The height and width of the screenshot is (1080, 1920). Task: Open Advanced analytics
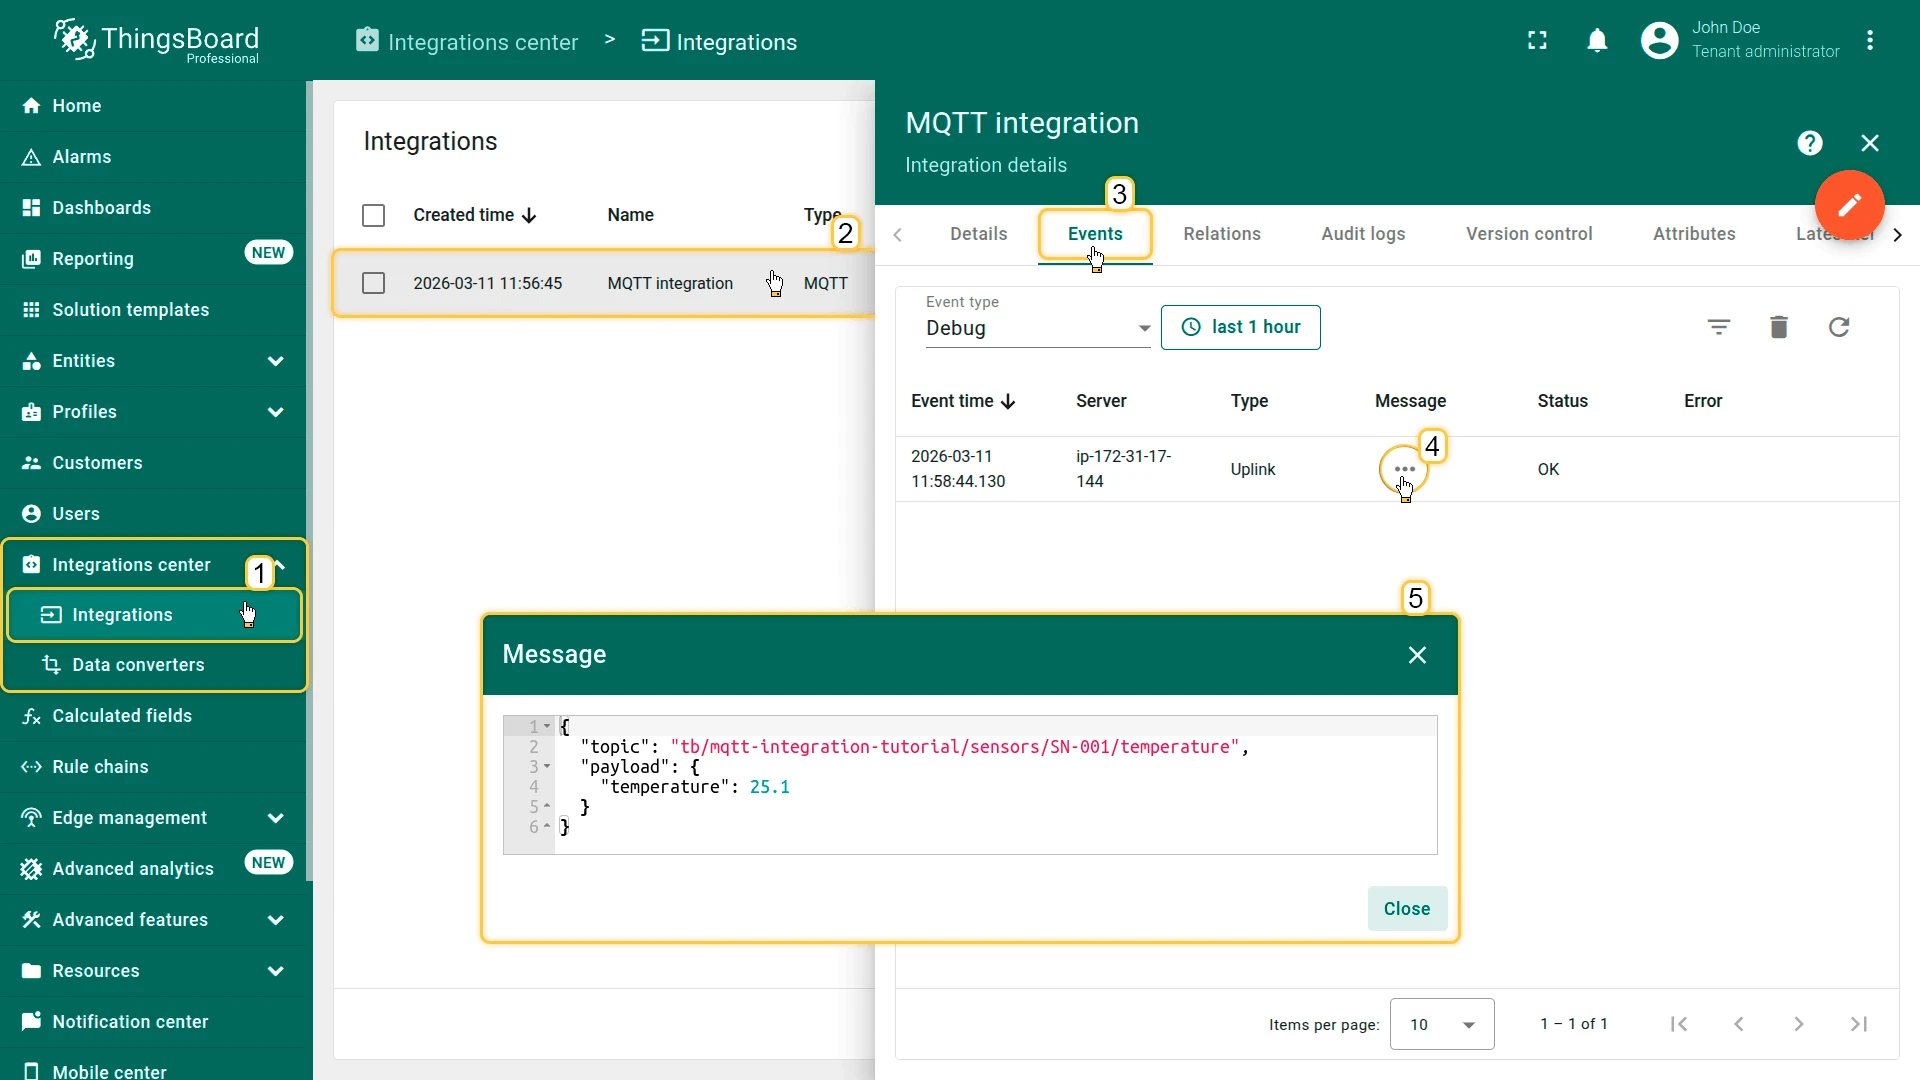tap(153, 869)
